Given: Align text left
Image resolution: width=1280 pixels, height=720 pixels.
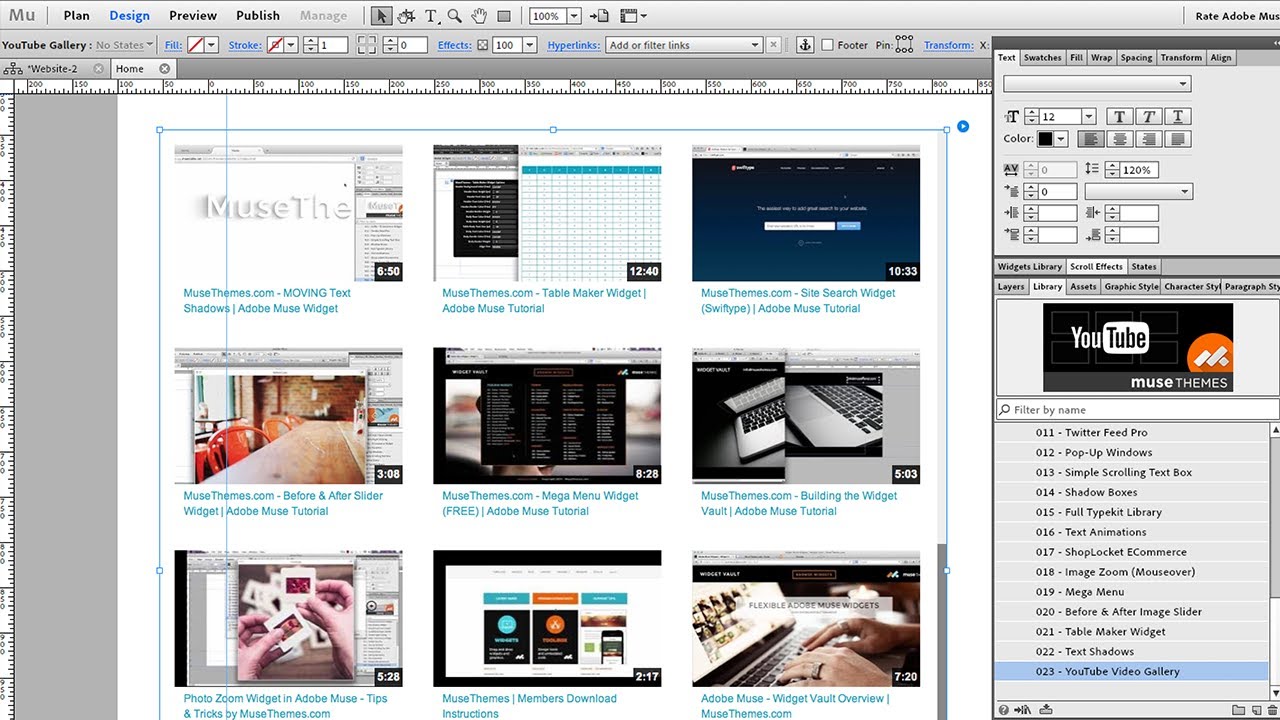Looking at the screenshot, I should tap(1089, 139).
